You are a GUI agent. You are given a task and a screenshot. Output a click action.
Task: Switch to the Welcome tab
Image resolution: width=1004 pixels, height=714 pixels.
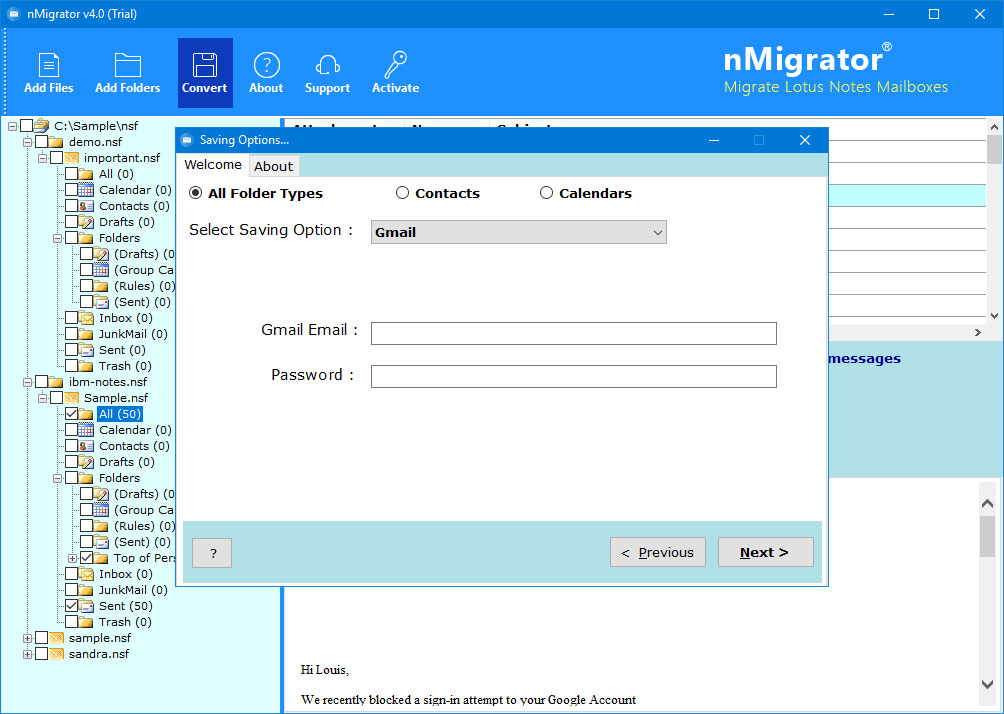(x=213, y=165)
